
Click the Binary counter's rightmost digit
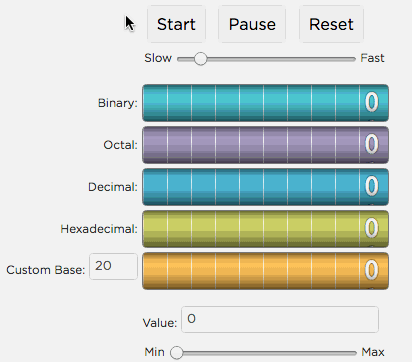(x=374, y=103)
